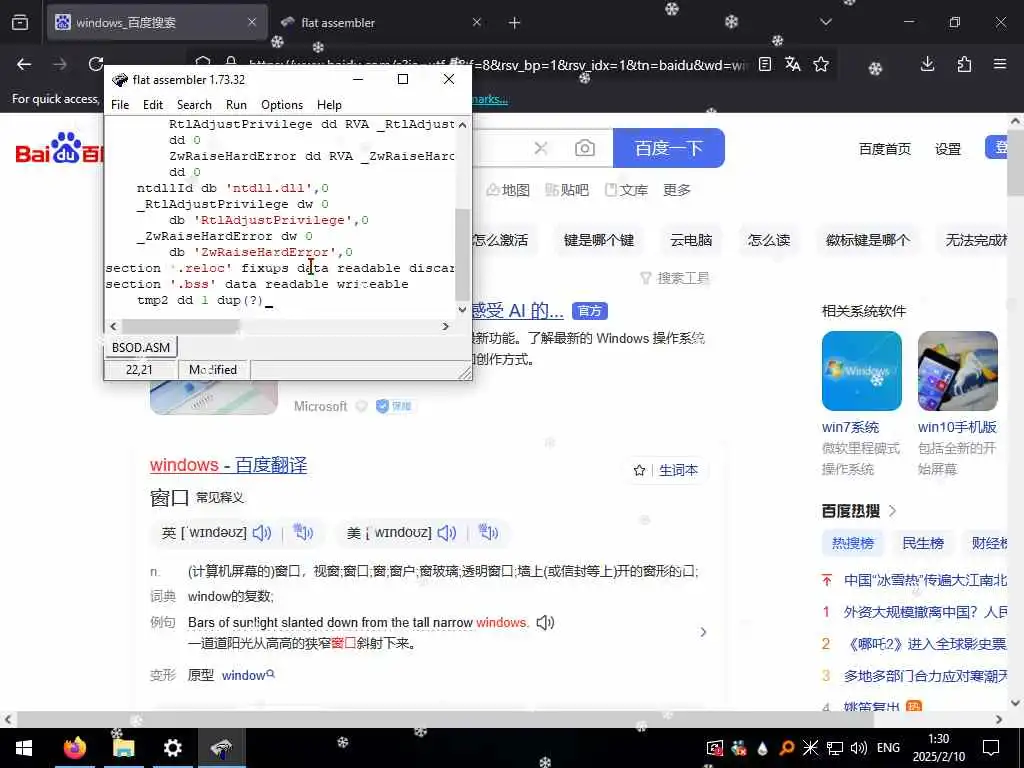This screenshot has height=768, width=1024.
Task: Open the 贴吧 search category
Action: click(x=567, y=190)
